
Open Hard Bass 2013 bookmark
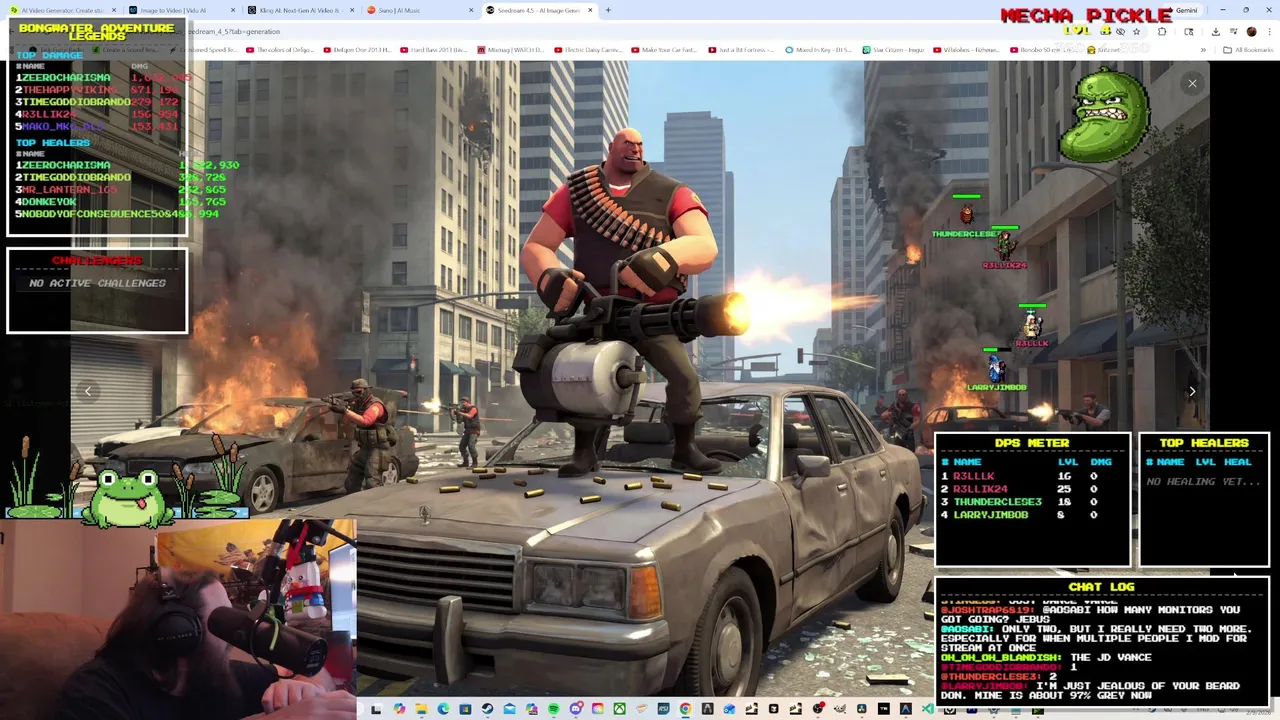pos(433,49)
